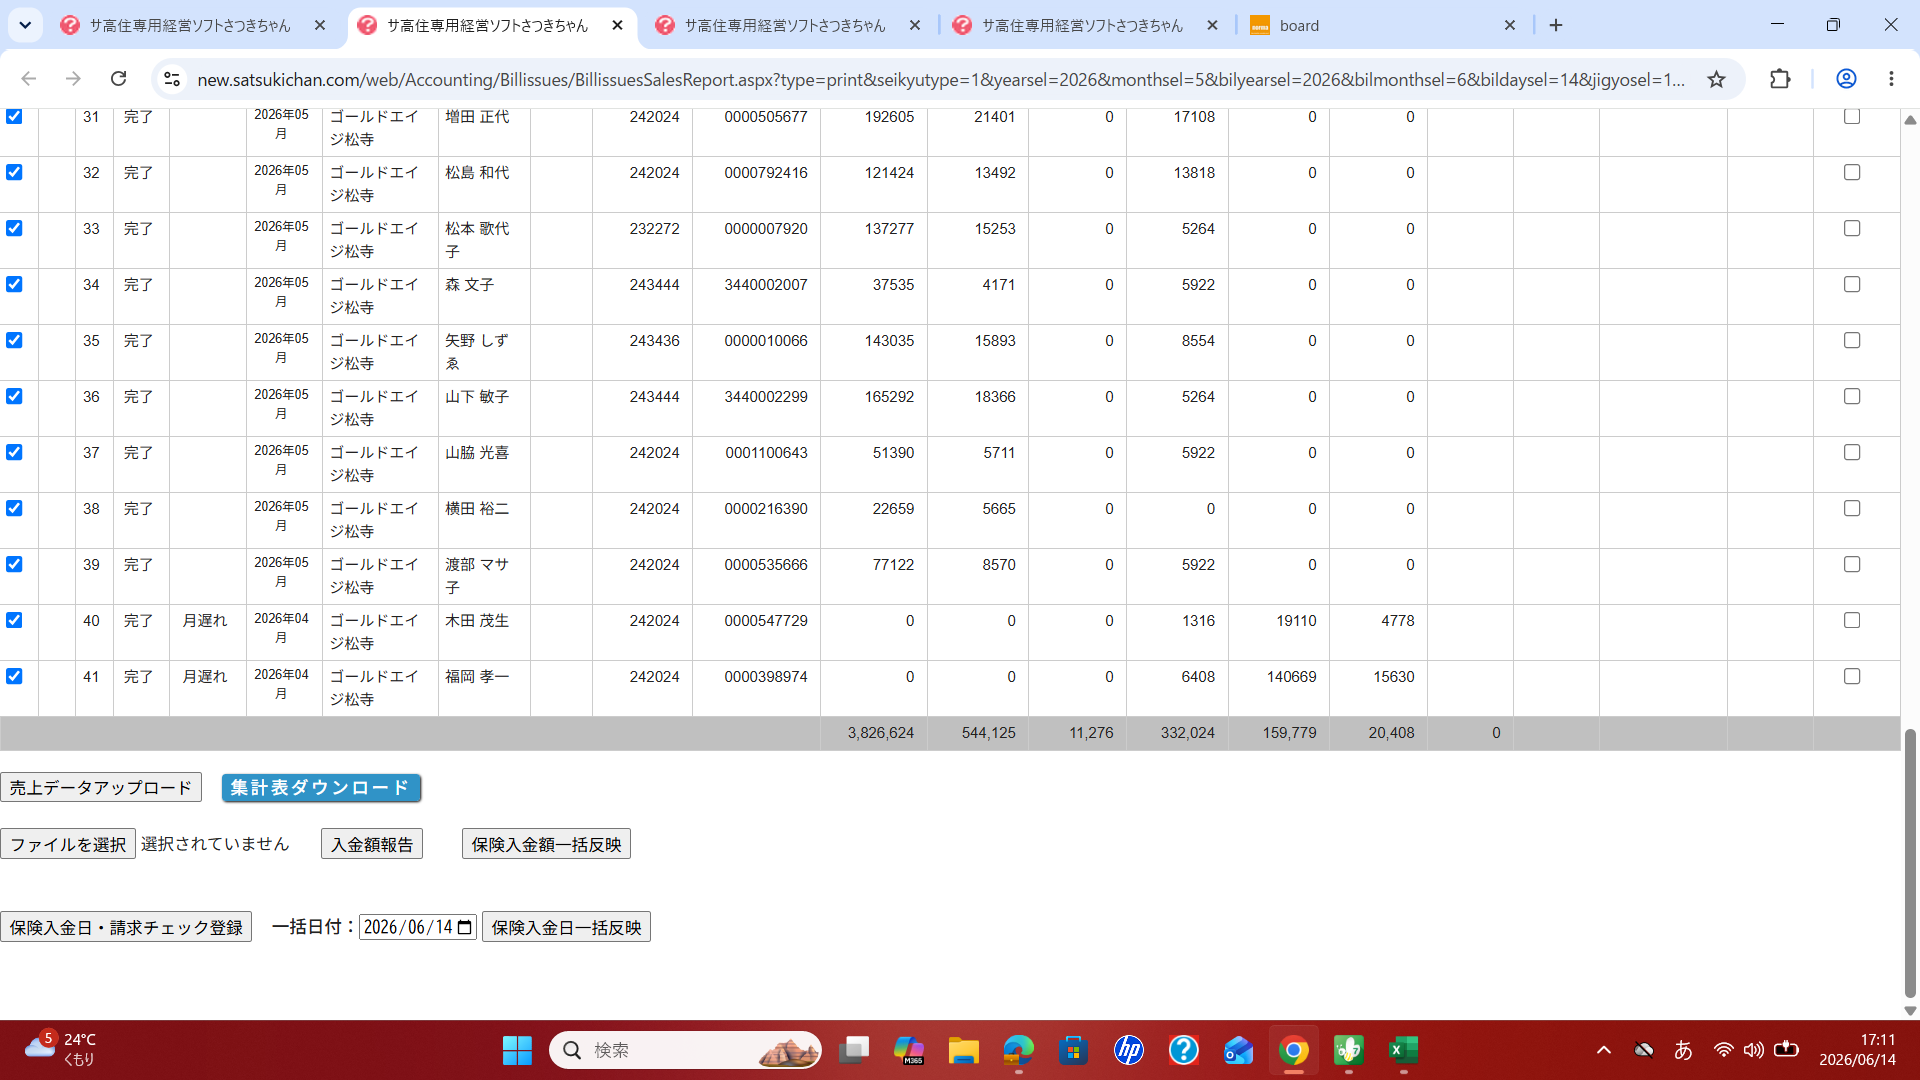The width and height of the screenshot is (1920, 1080).
Task: Switch the Japanese IME input mode
Action: (x=1683, y=1050)
